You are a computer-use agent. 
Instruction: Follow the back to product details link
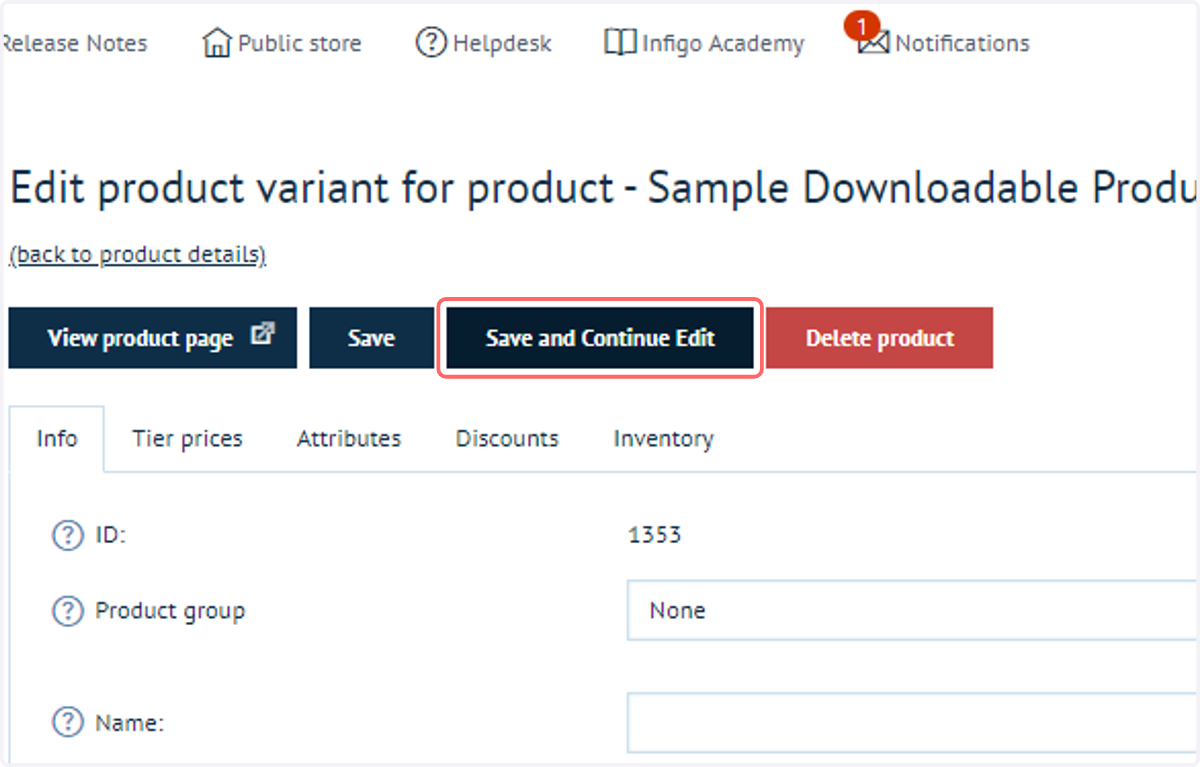(x=138, y=255)
